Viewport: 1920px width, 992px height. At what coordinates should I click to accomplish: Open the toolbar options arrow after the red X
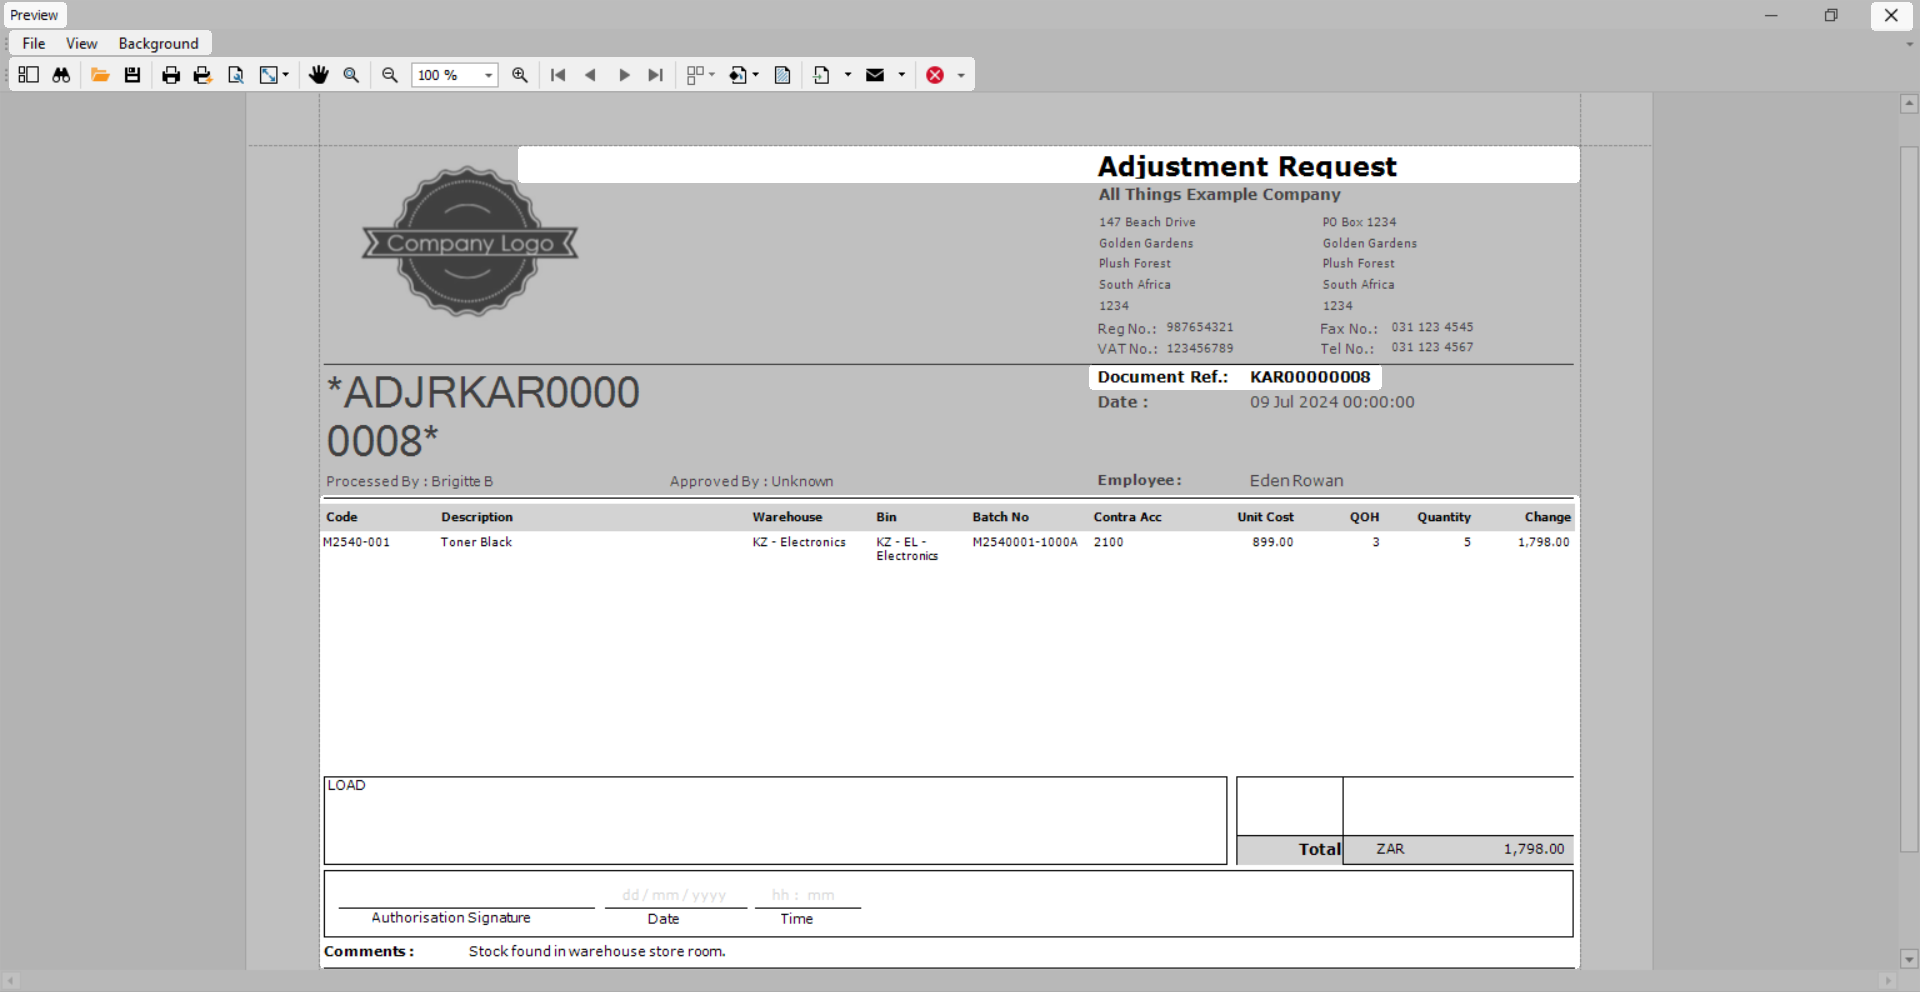(961, 75)
